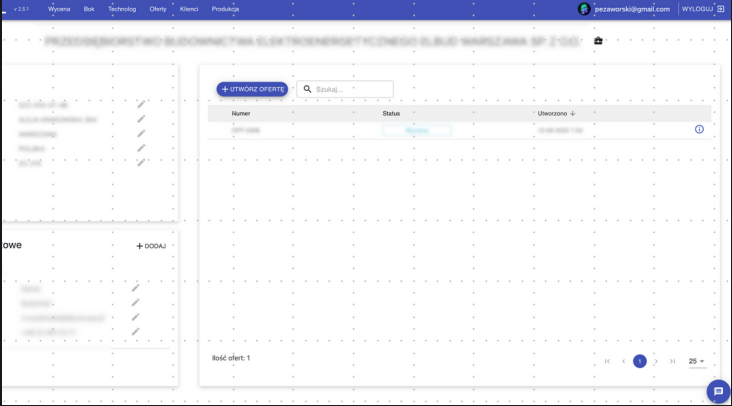Click the Dodaj button
The height and width of the screenshot is (406, 732).
(151, 246)
